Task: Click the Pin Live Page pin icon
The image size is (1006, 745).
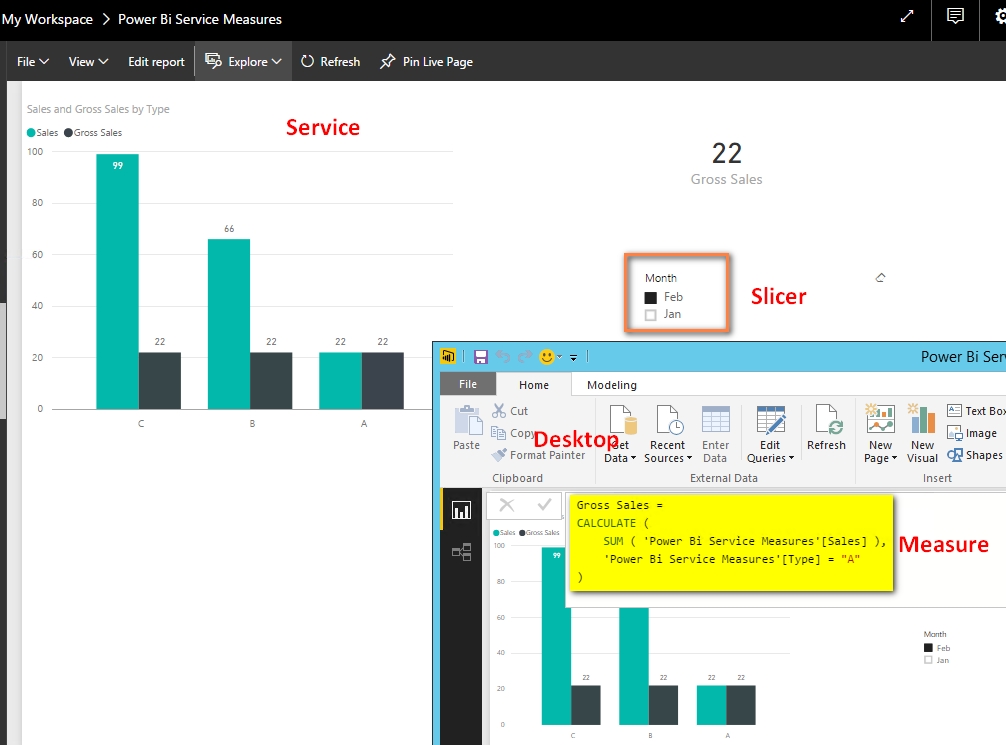Action: (388, 62)
